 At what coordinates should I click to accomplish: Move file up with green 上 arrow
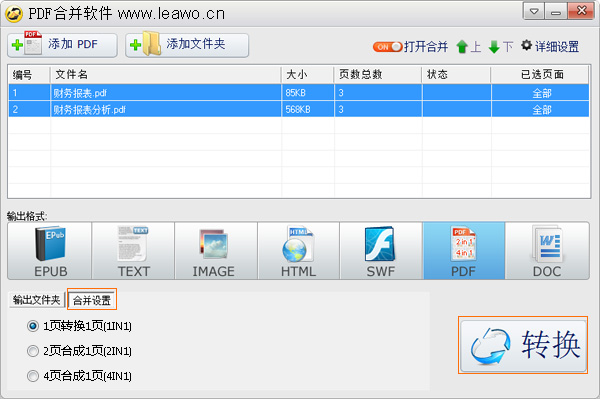pos(469,47)
